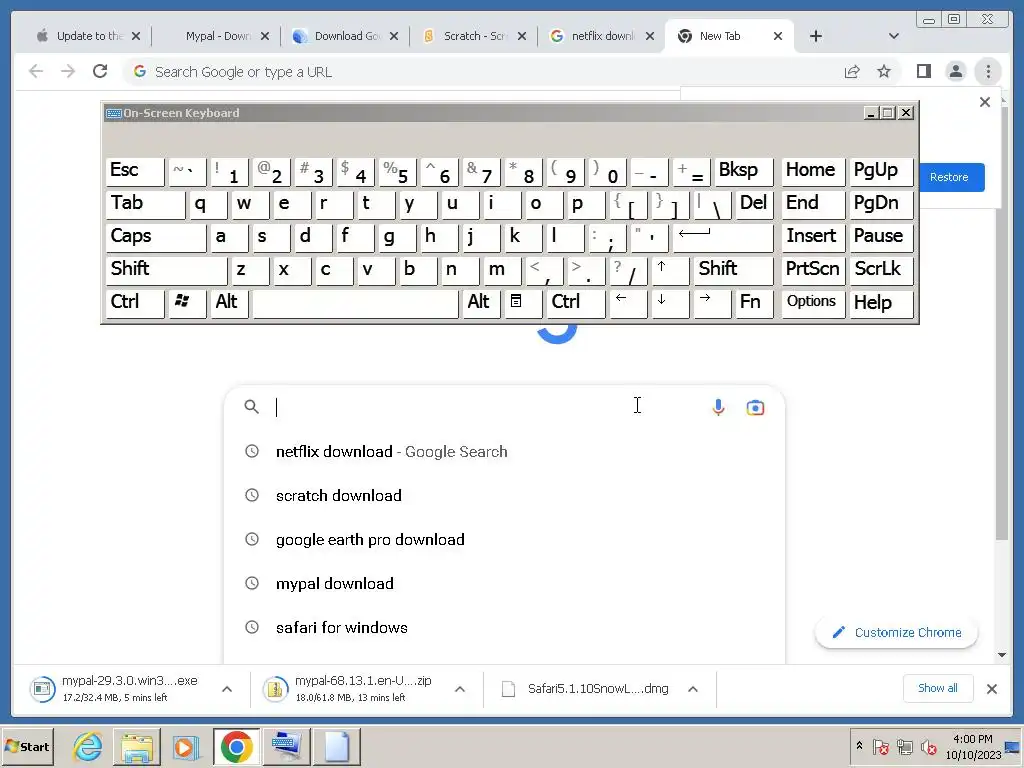This screenshot has width=1024, height=768.
Task: Open the tab search chevron dropdown
Action: click(x=893, y=36)
